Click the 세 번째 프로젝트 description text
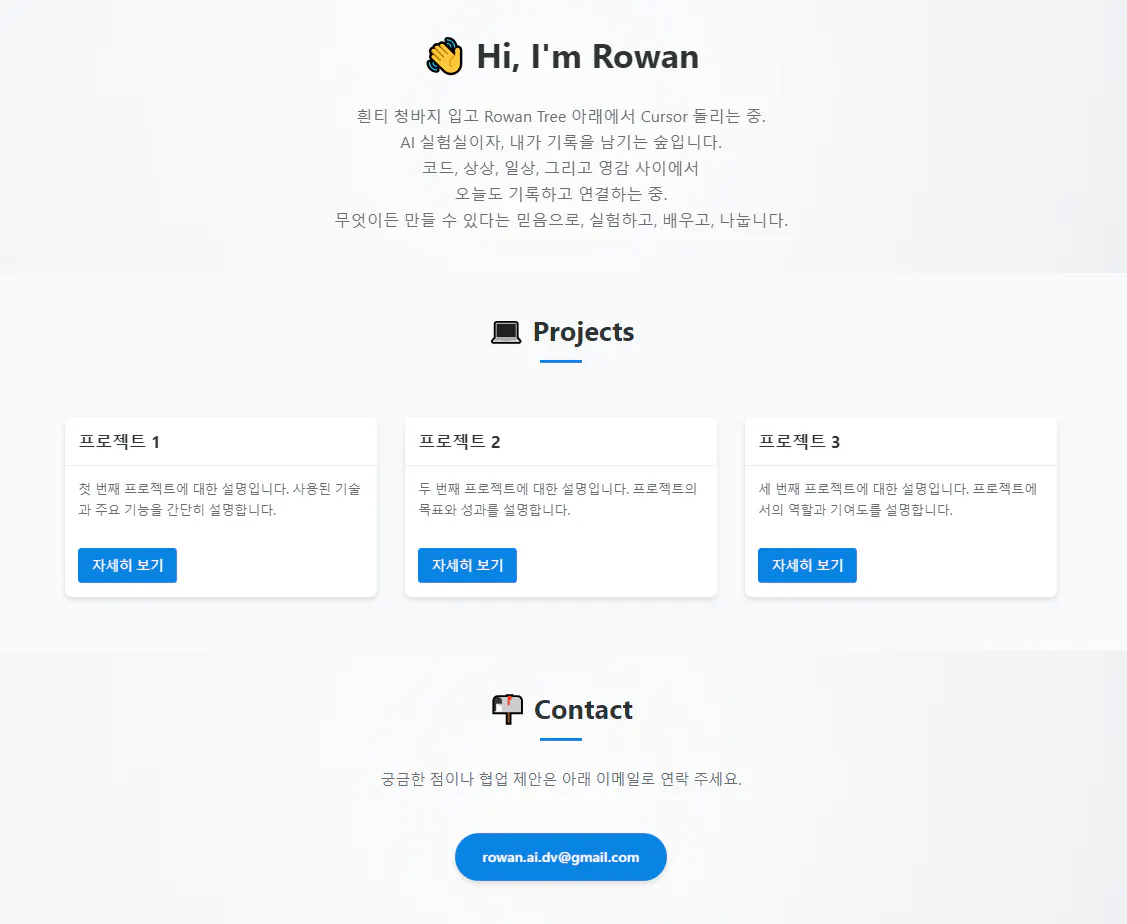Screen dimensions: 1127x924 coord(898,499)
